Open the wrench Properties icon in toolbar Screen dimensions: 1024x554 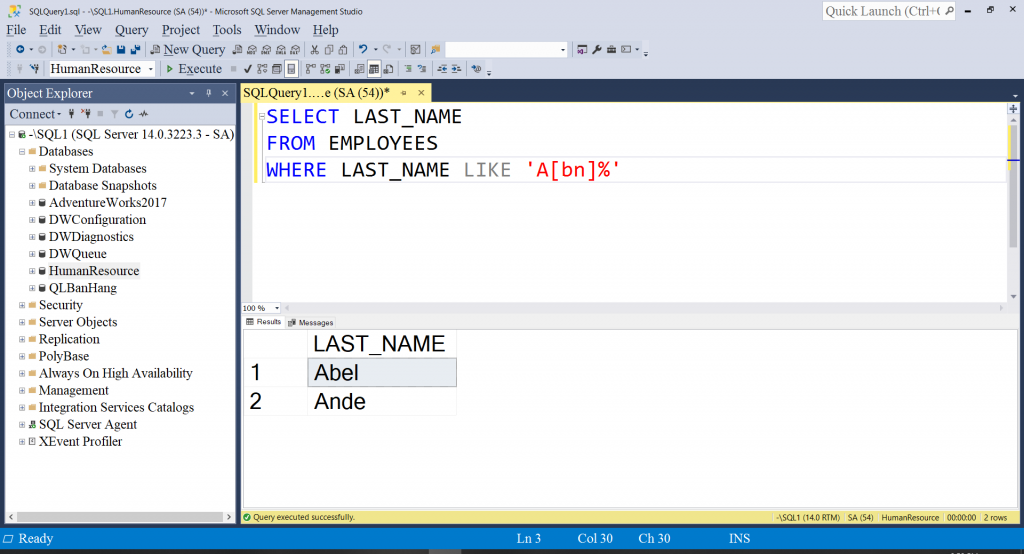(x=596, y=50)
